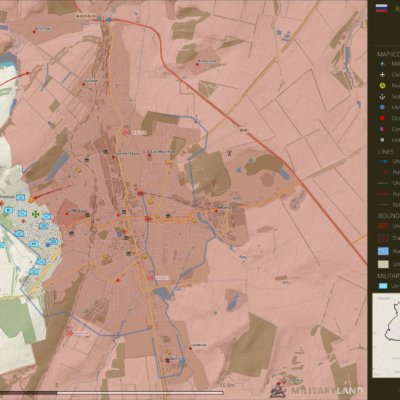Click the Russian flag in the legend

coord(380,8)
